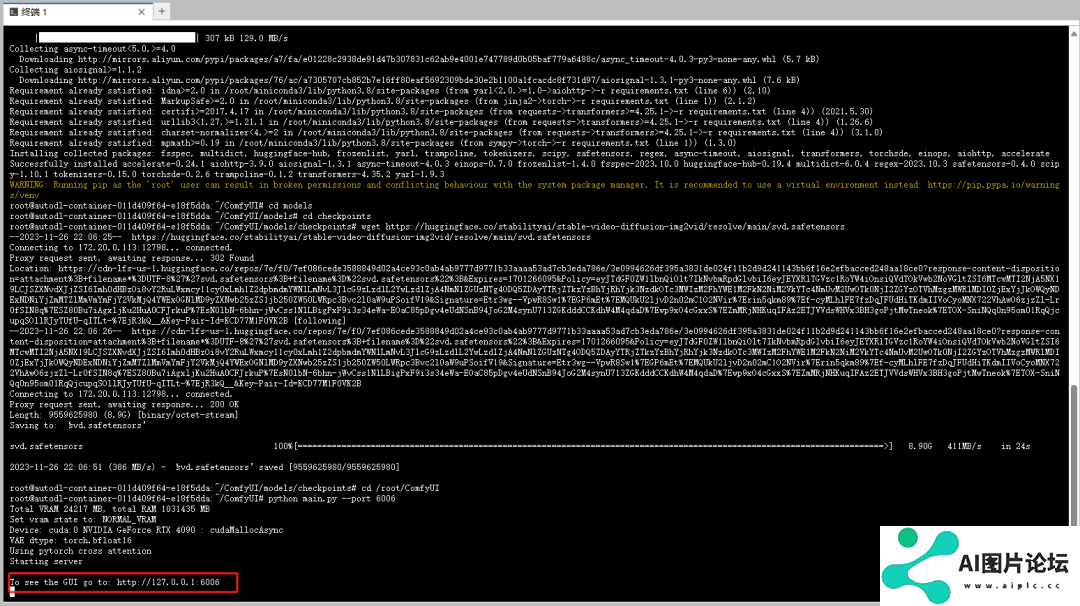Click the 'cd checkpoints' command line
Image resolution: width=1080 pixels, height=606 pixels.
[x=190, y=216]
